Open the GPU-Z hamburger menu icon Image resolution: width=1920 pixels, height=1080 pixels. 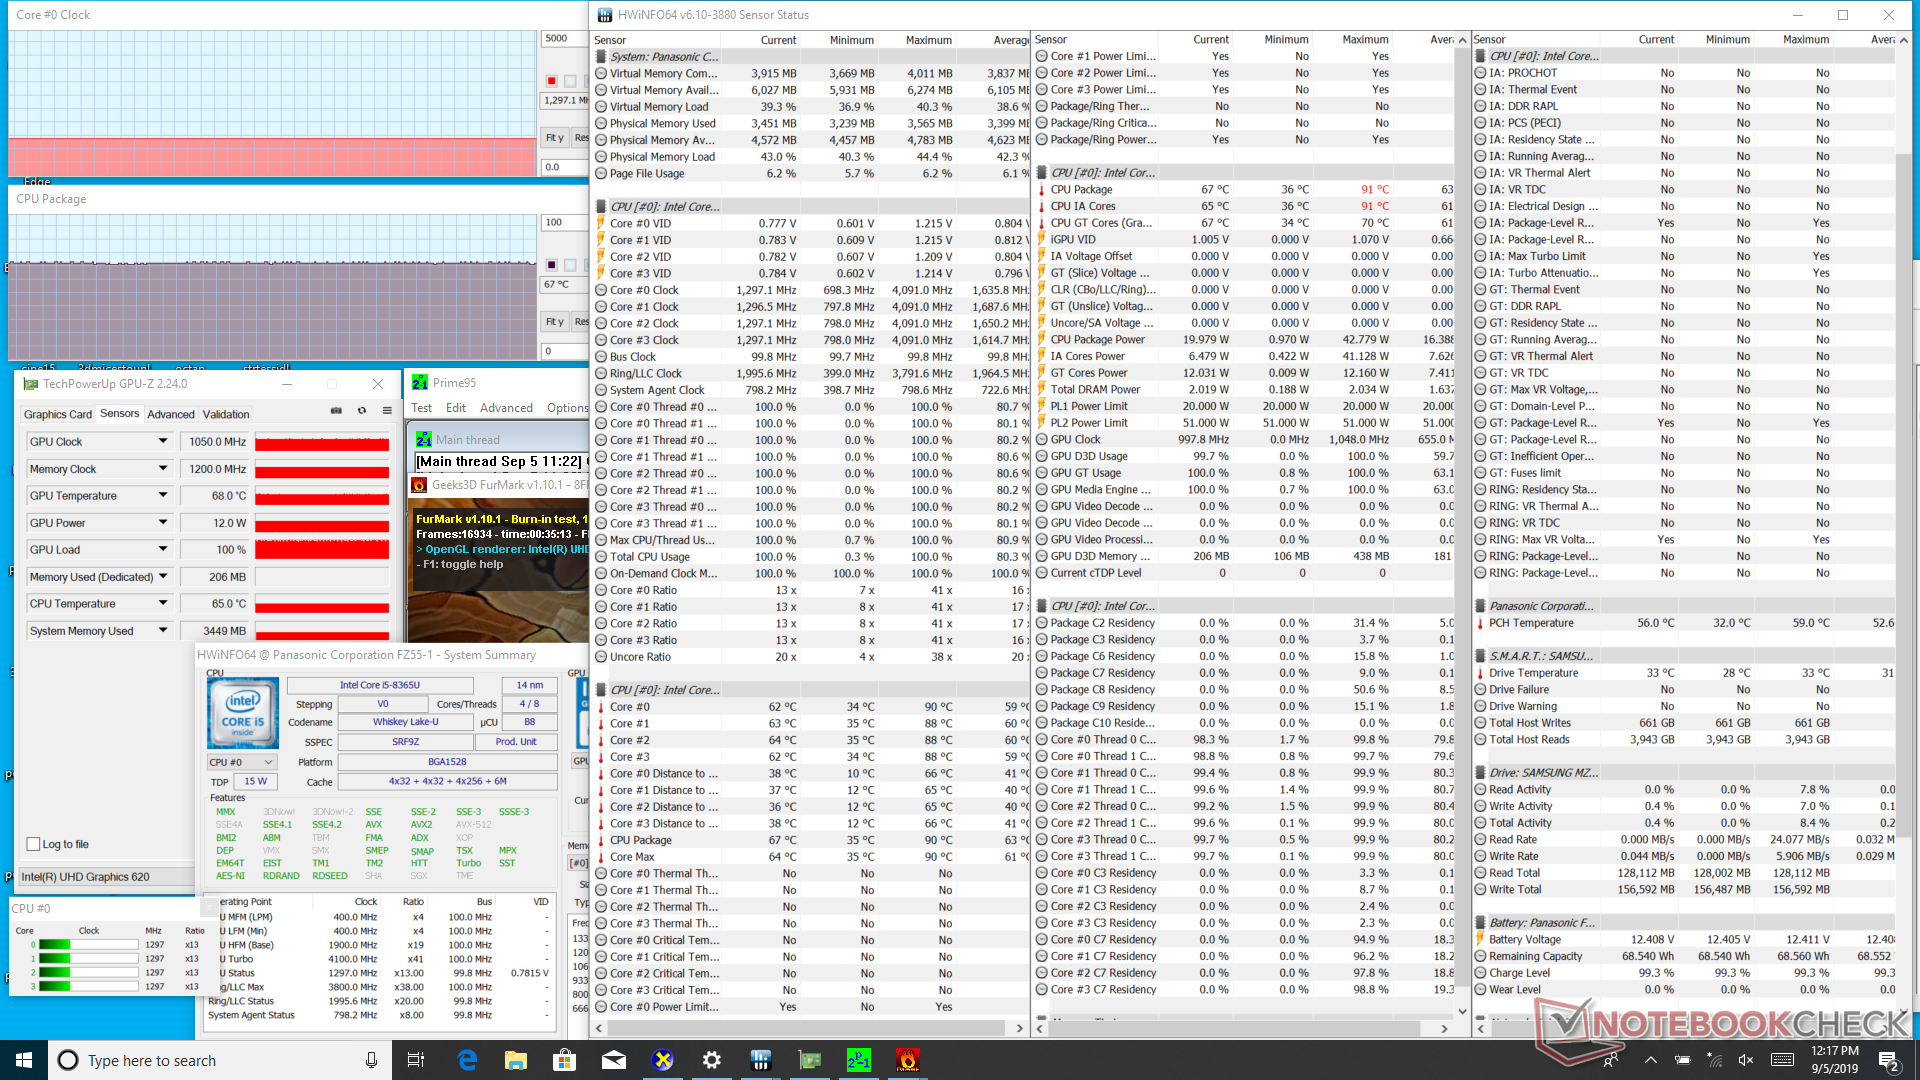pyautogui.click(x=387, y=410)
